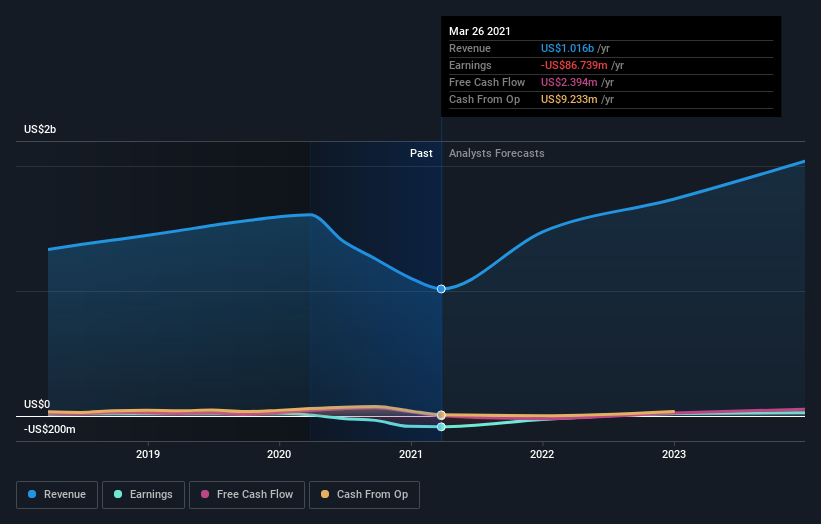Image resolution: width=821 pixels, height=524 pixels.
Task: Click the Revenue row label in tooltip
Action: pos(470,48)
